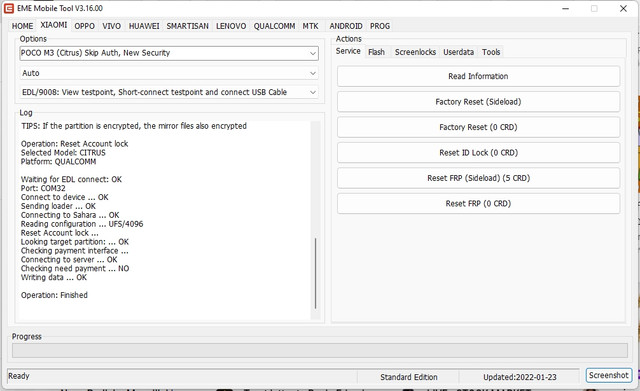The height and width of the screenshot is (391, 640).
Task: Click the Read Information button
Action: [478, 76]
